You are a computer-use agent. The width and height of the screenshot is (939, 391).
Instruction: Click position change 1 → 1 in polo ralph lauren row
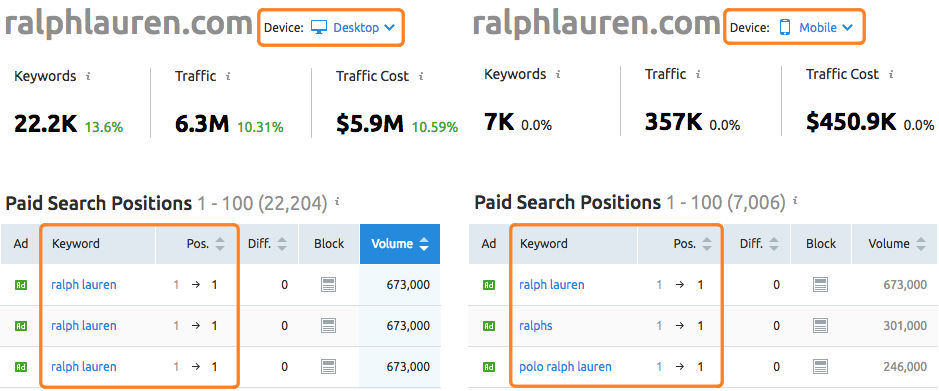(x=680, y=366)
